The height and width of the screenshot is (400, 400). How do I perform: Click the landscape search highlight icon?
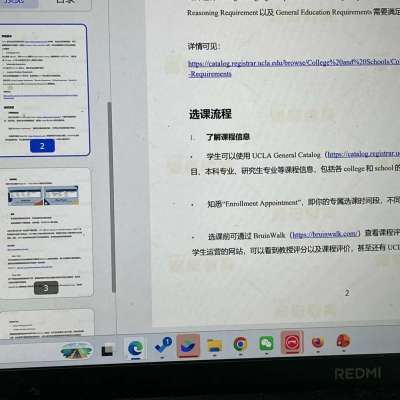coord(77,351)
